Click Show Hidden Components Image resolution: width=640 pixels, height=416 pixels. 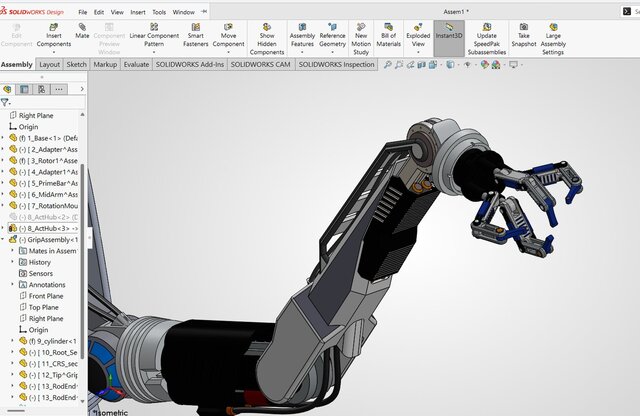(x=267, y=39)
